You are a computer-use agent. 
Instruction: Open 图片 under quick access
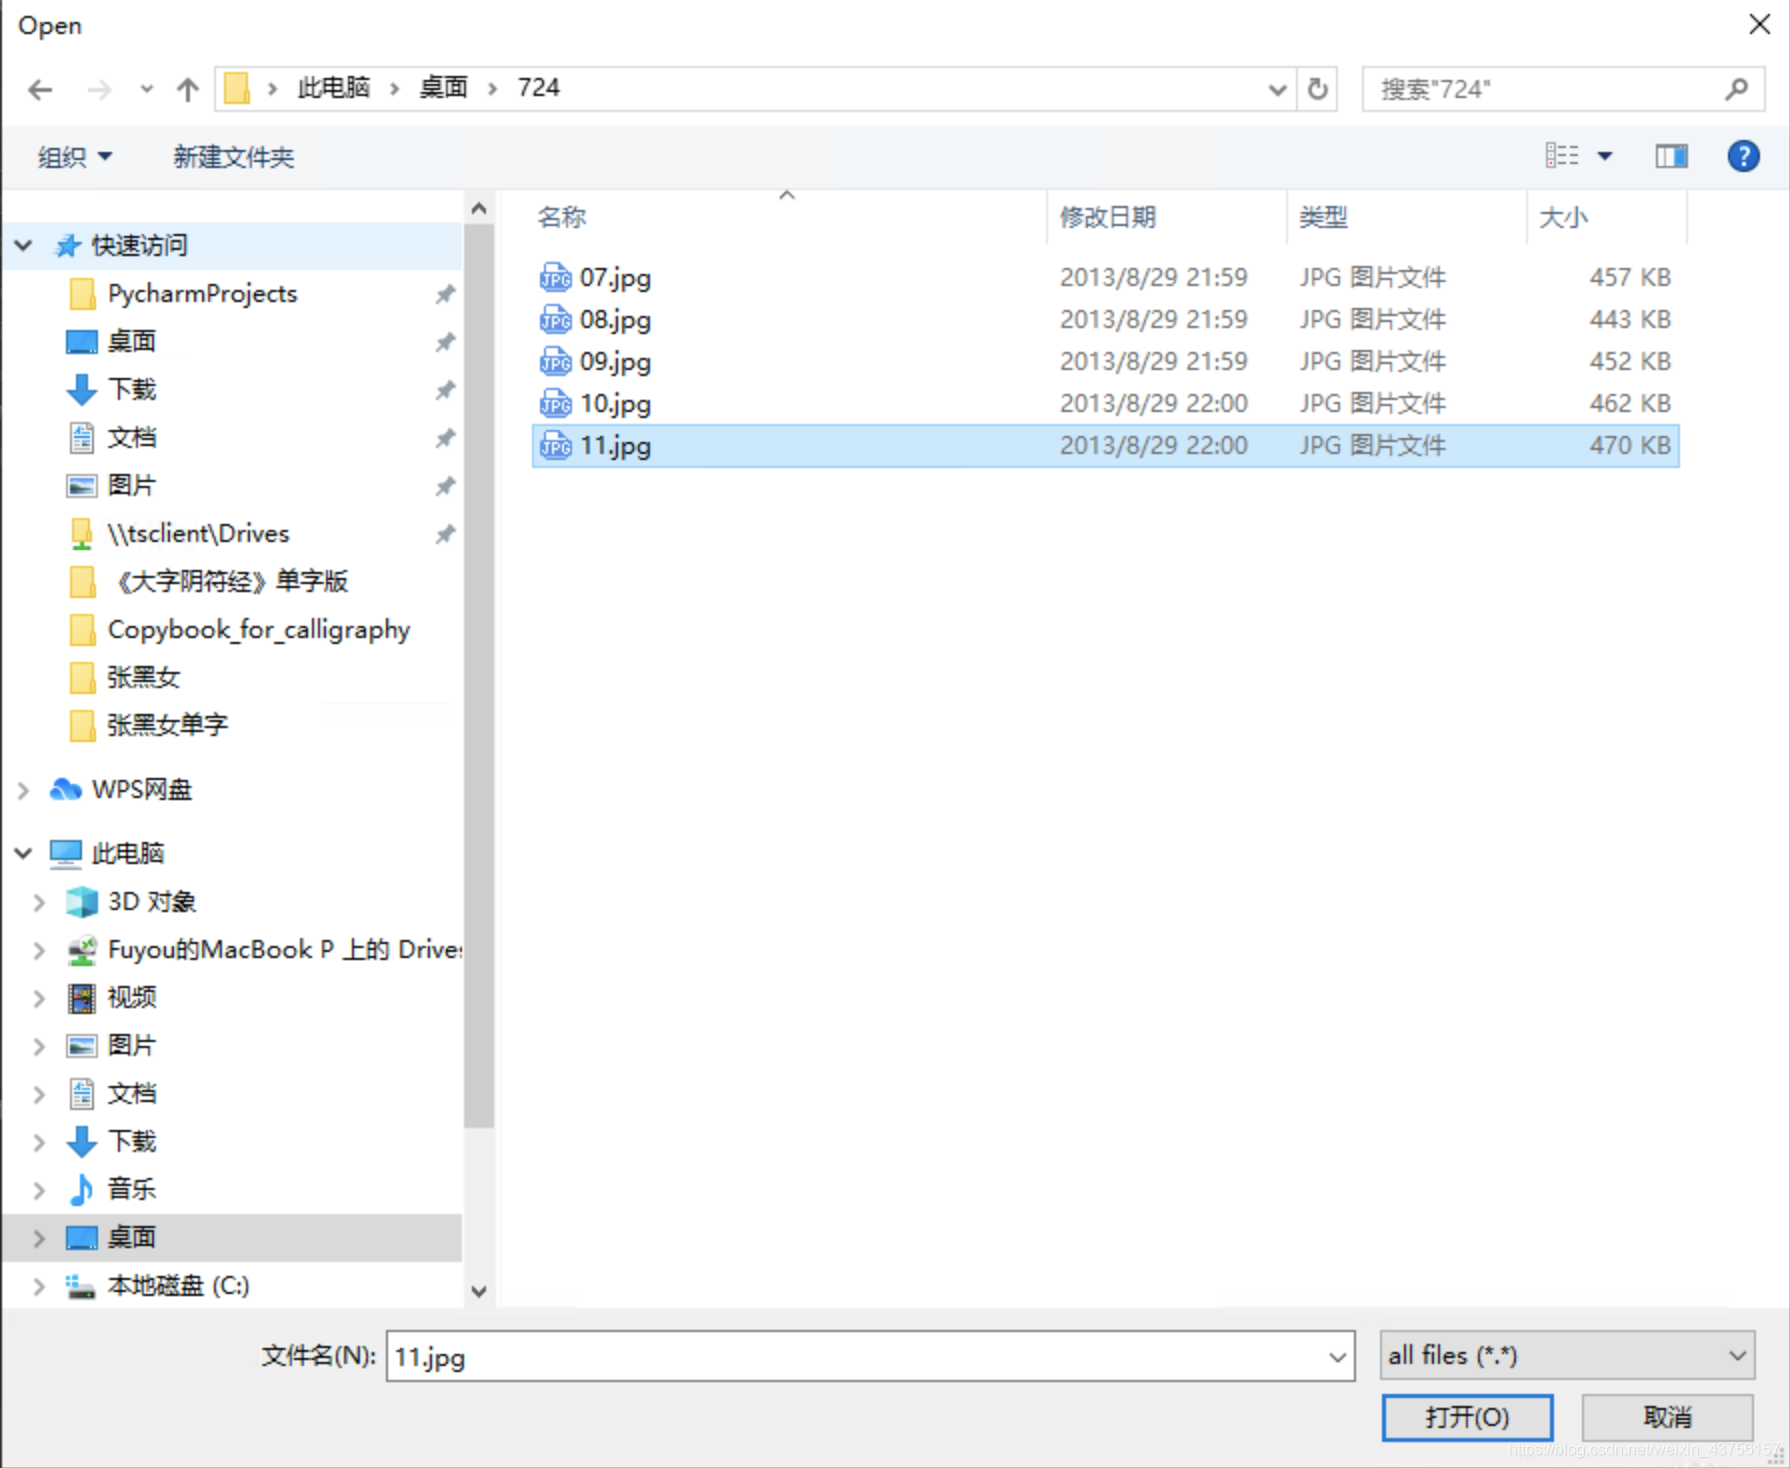[x=131, y=485]
